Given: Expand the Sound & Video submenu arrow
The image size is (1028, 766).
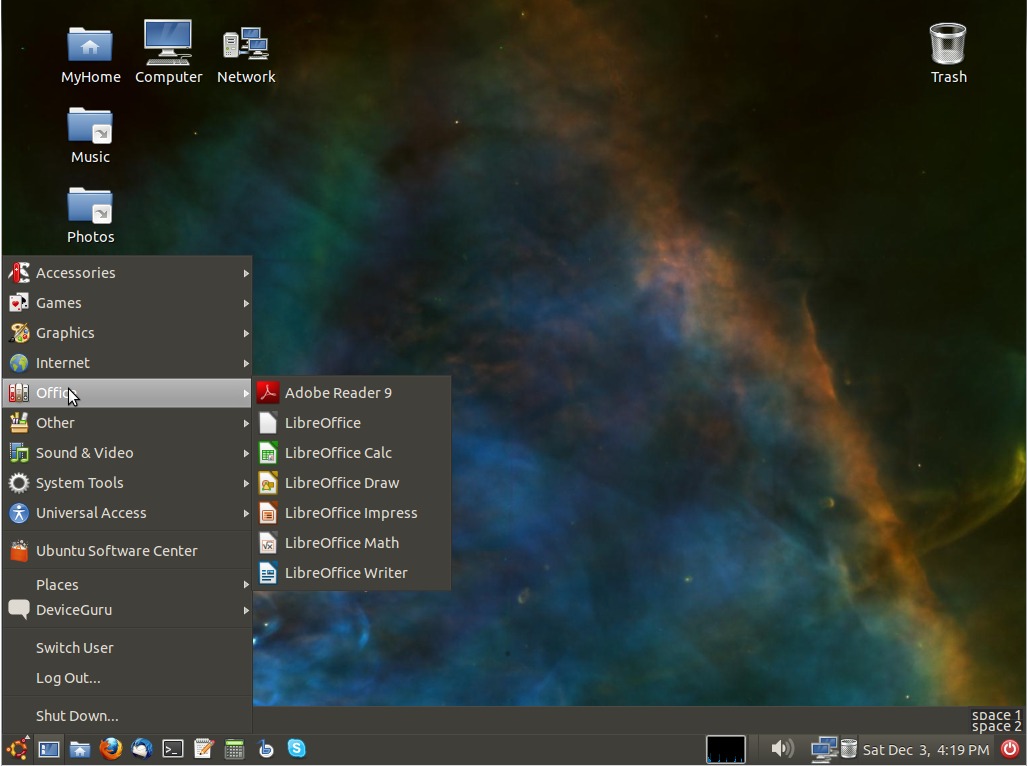Looking at the screenshot, I should [x=246, y=453].
